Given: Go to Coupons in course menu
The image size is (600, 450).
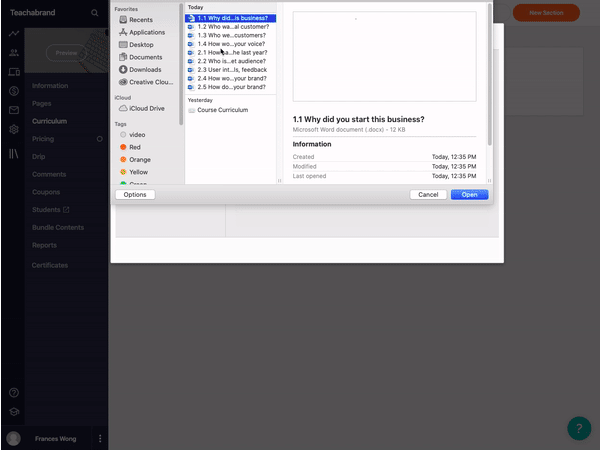Looking at the screenshot, I should click(x=46, y=192).
